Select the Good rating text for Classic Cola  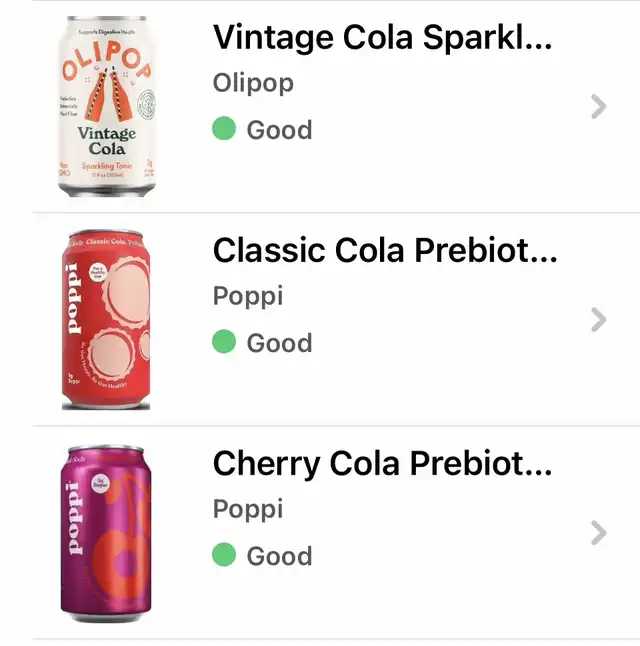pyautogui.click(x=279, y=343)
